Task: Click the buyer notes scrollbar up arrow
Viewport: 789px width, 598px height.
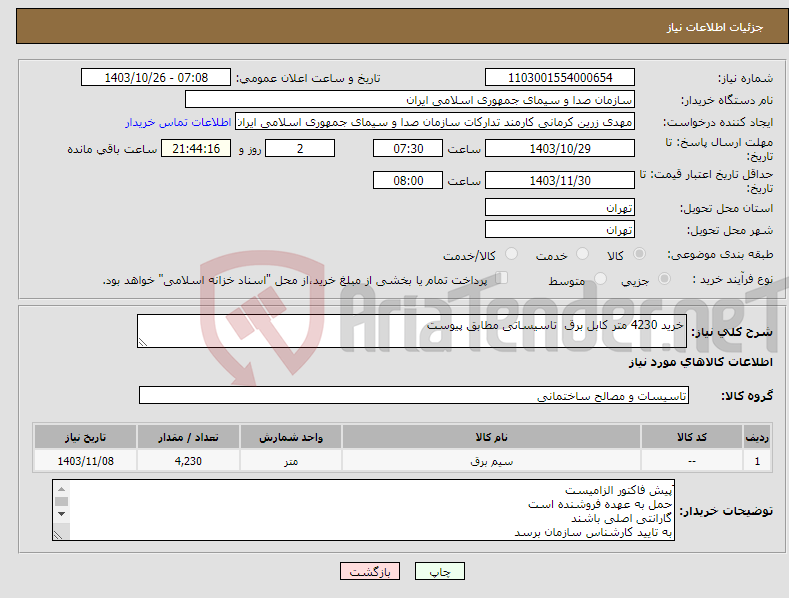Action: (x=61, y=489)
